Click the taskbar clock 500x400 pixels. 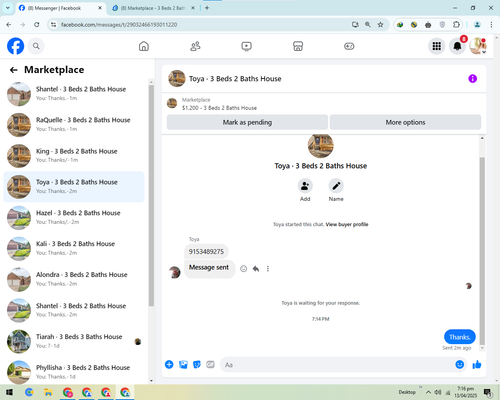465,392
